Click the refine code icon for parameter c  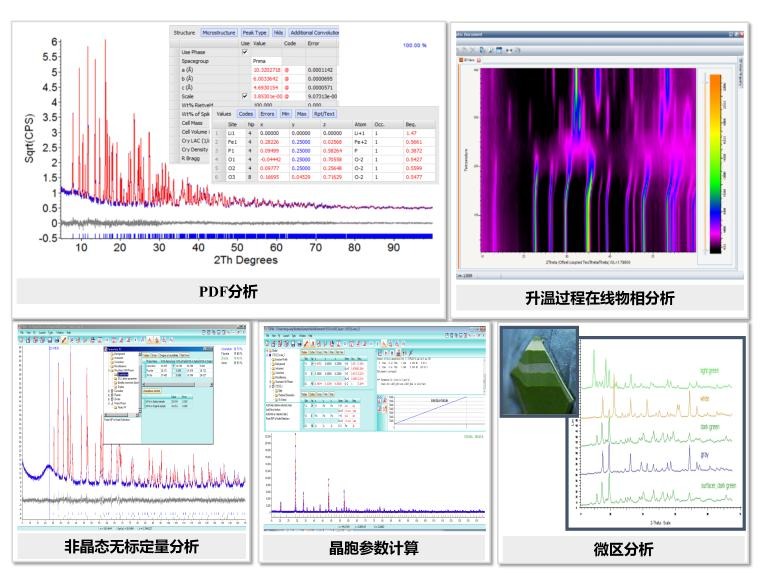(286, 87)
